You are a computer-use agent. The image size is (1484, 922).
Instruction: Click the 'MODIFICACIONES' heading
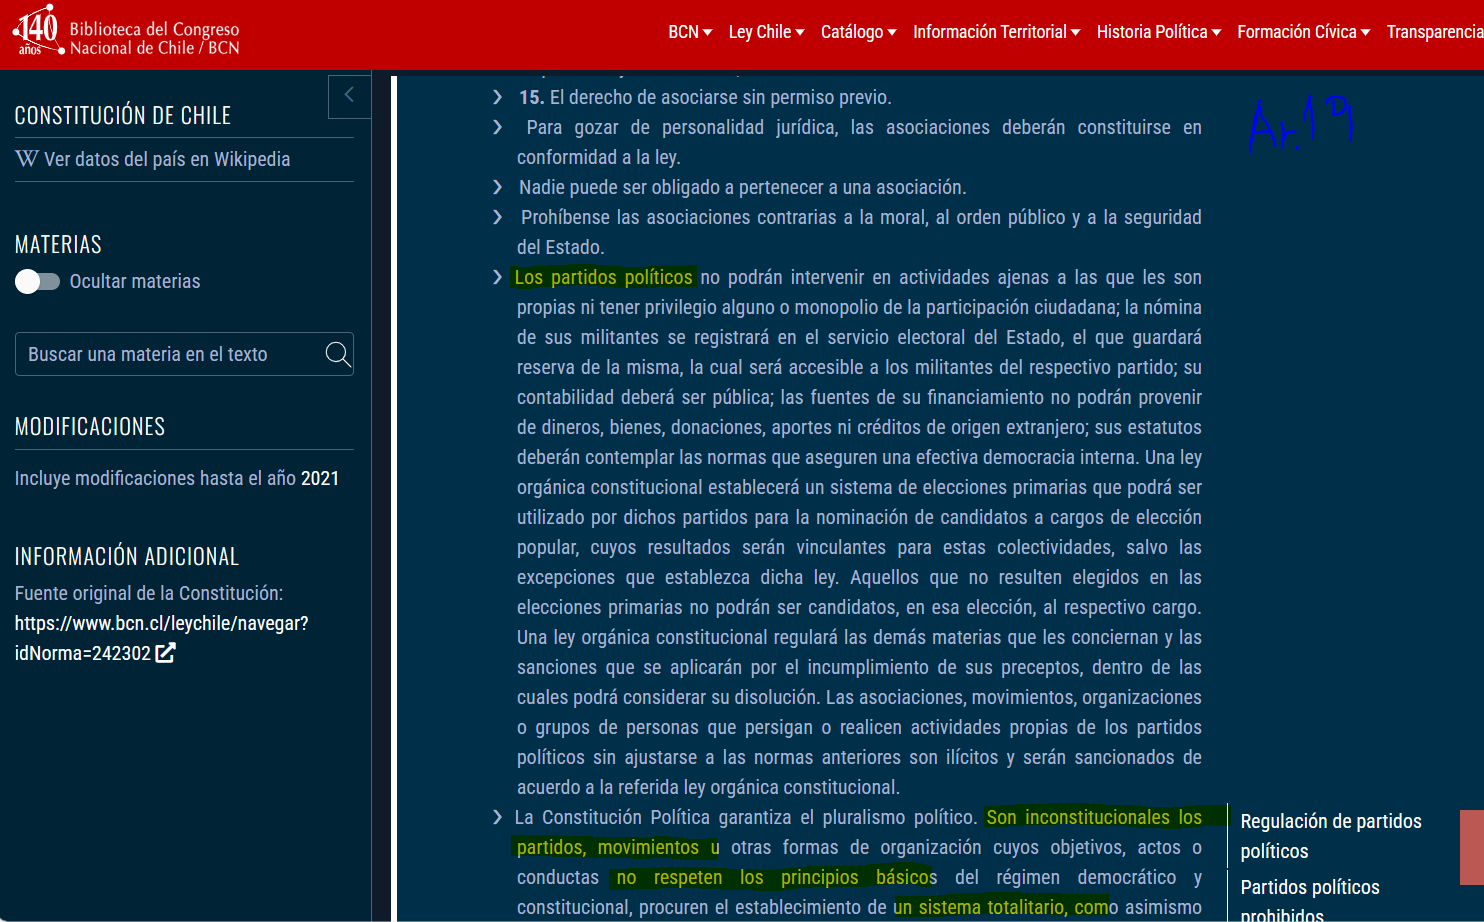90,427
